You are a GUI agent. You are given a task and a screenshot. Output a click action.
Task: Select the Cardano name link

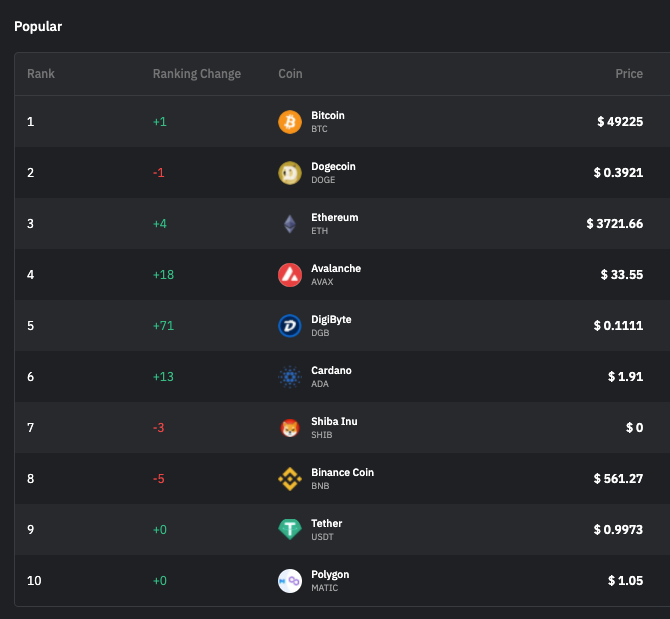(x=331, y=371)
